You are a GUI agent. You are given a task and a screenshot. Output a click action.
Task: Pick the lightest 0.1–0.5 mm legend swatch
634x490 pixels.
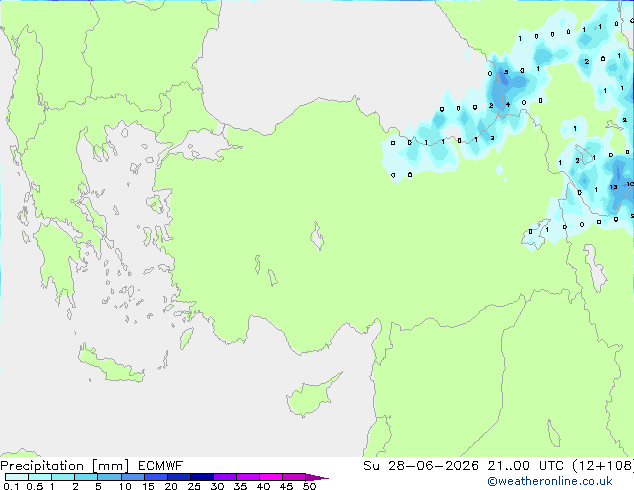[x=17, y=477]
